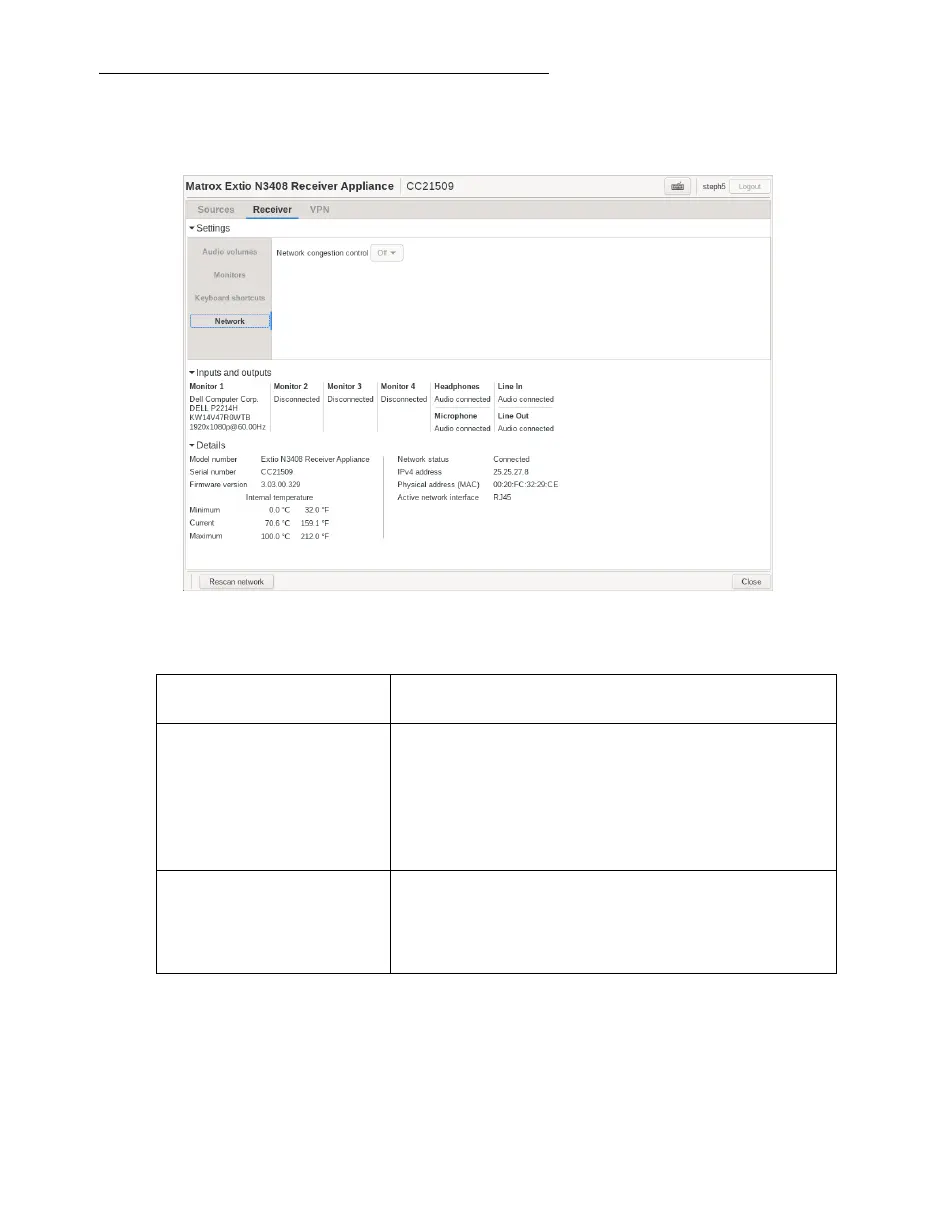Collapse the Details section

pos(208,445)
